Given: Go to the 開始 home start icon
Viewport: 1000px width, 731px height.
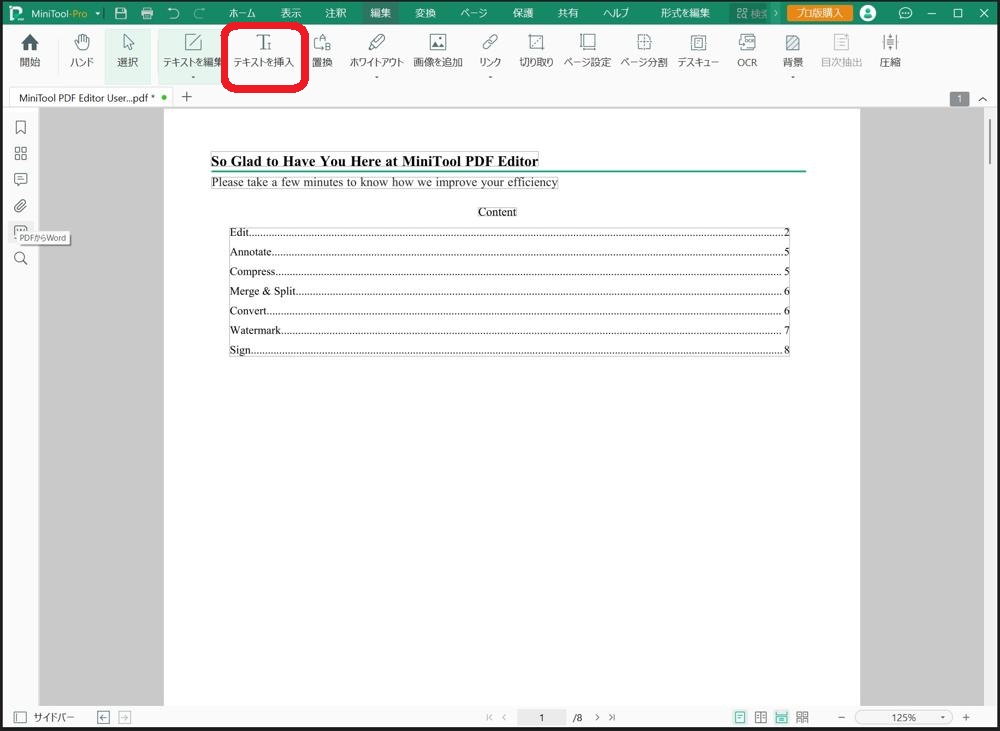Looking at the screenshot, I should [x=30, y=51].
